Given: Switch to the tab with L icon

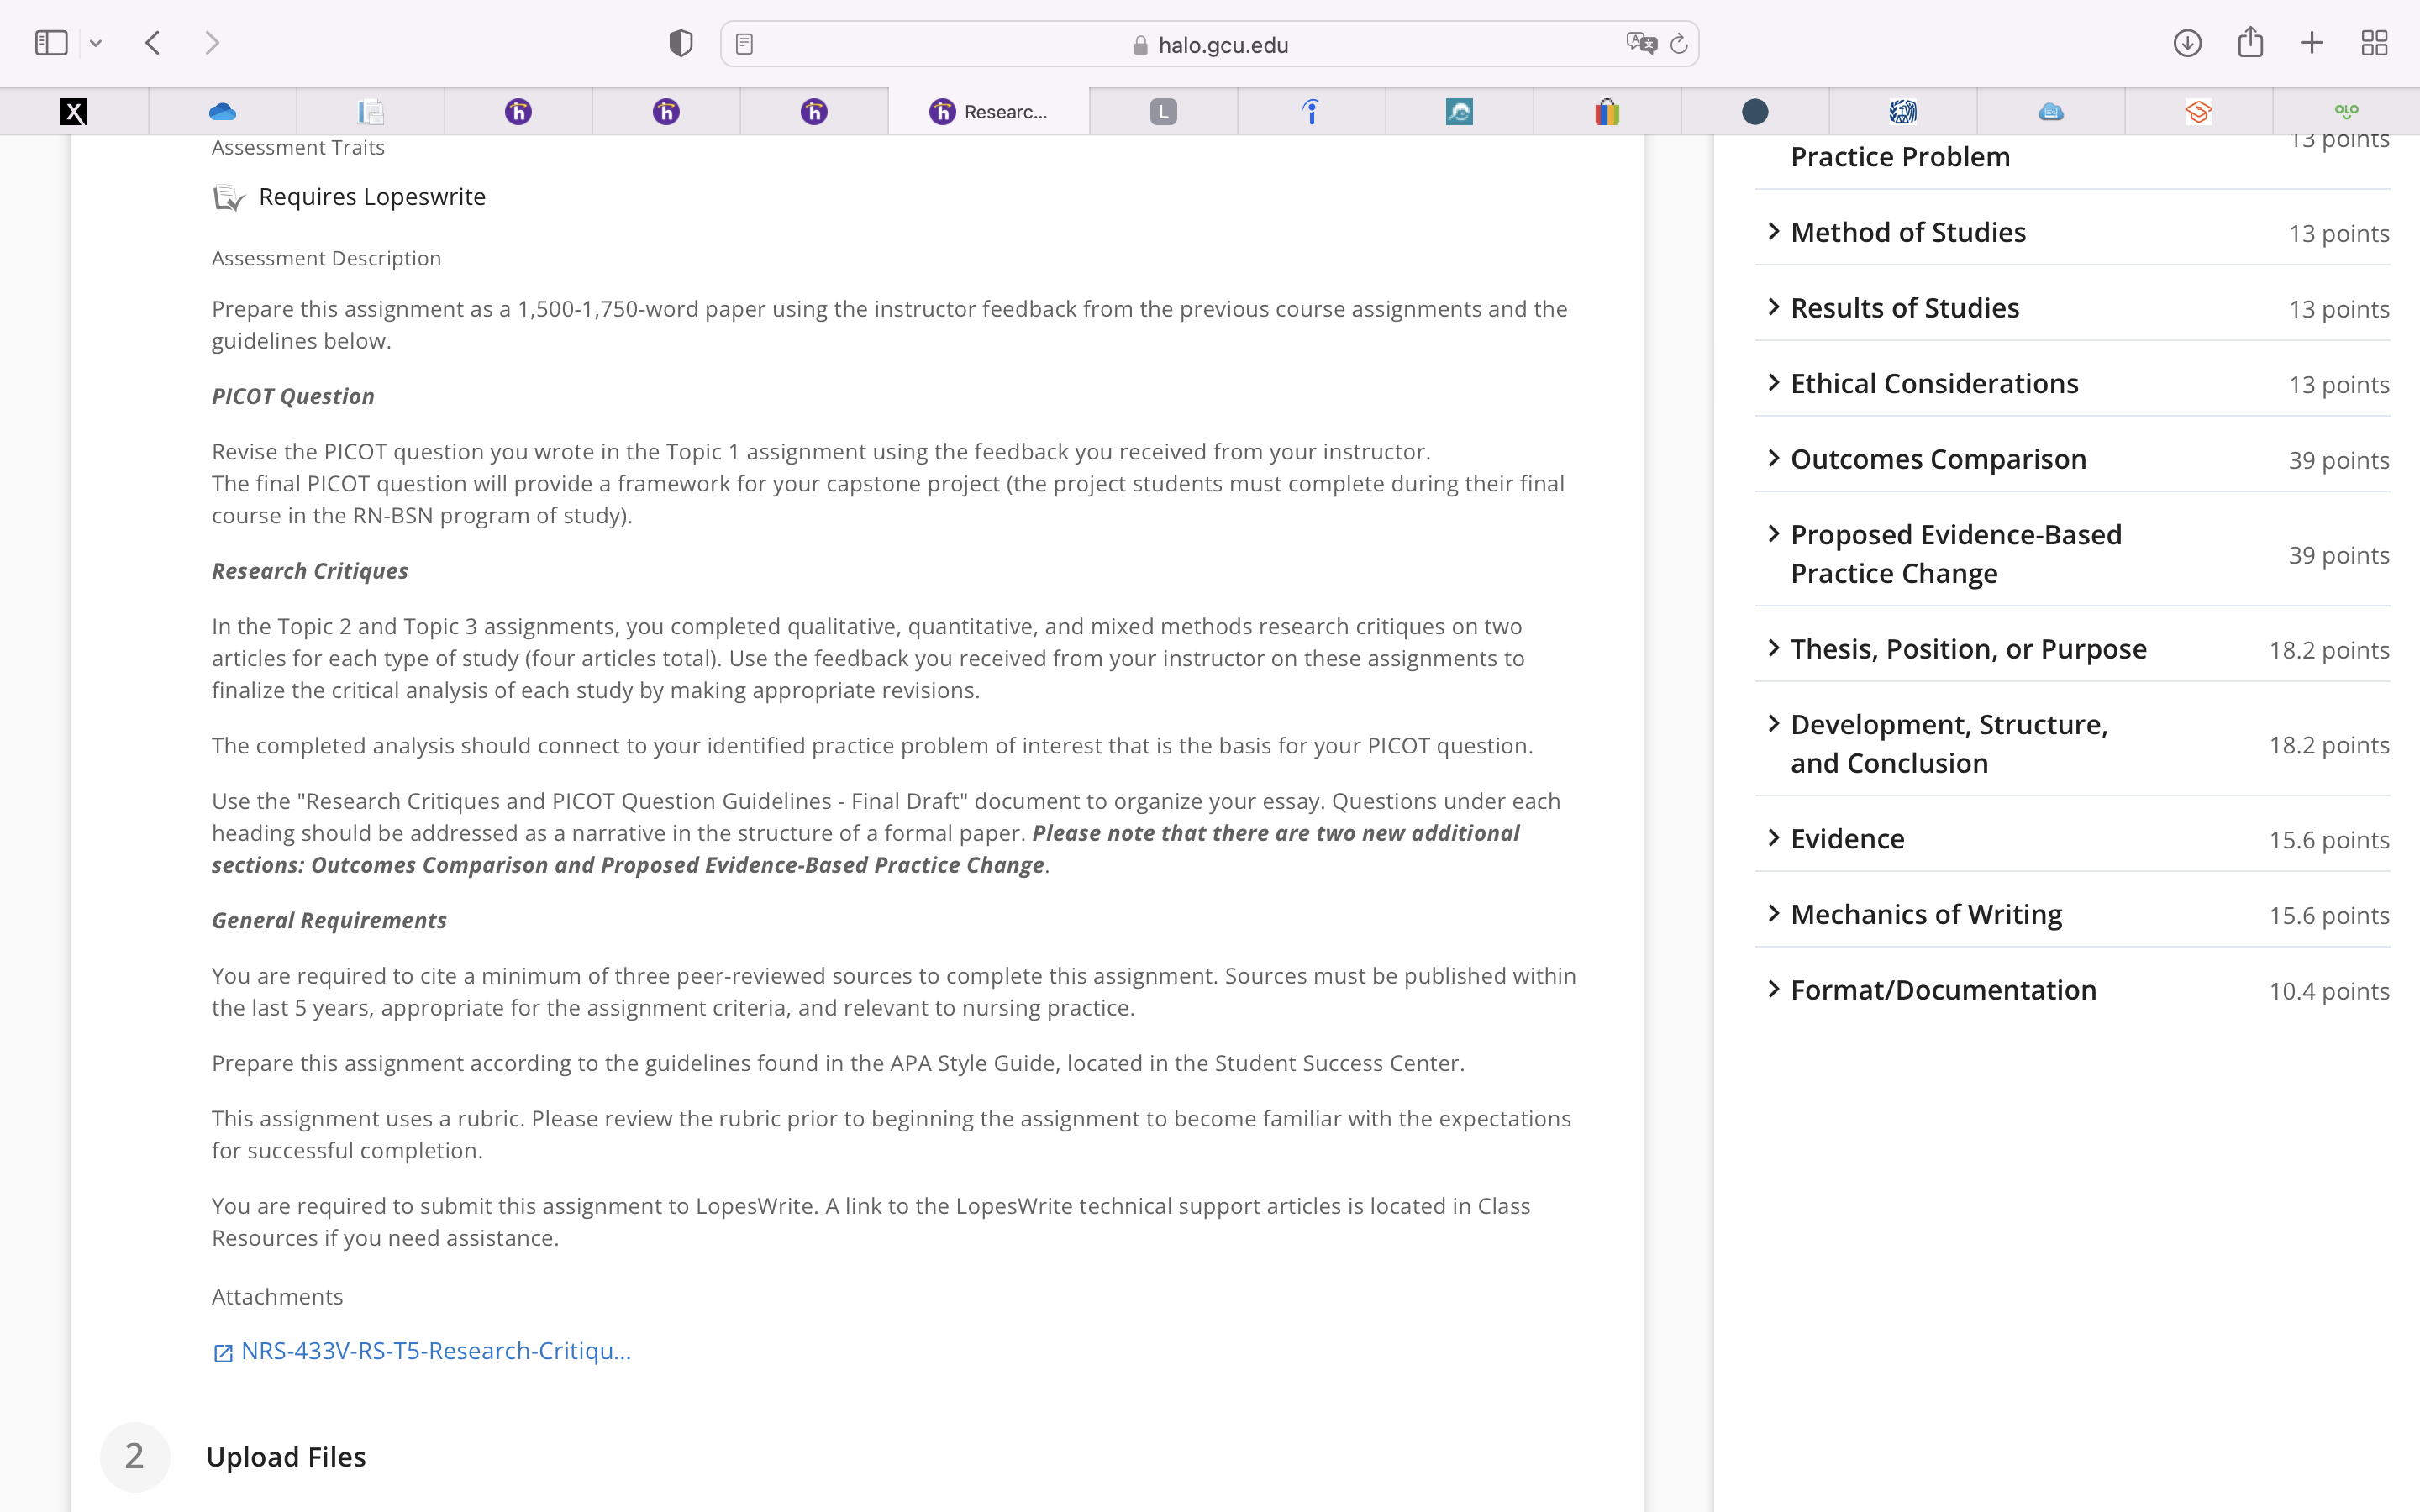Looking at the screenshot, I should [x=1163, y=111].
